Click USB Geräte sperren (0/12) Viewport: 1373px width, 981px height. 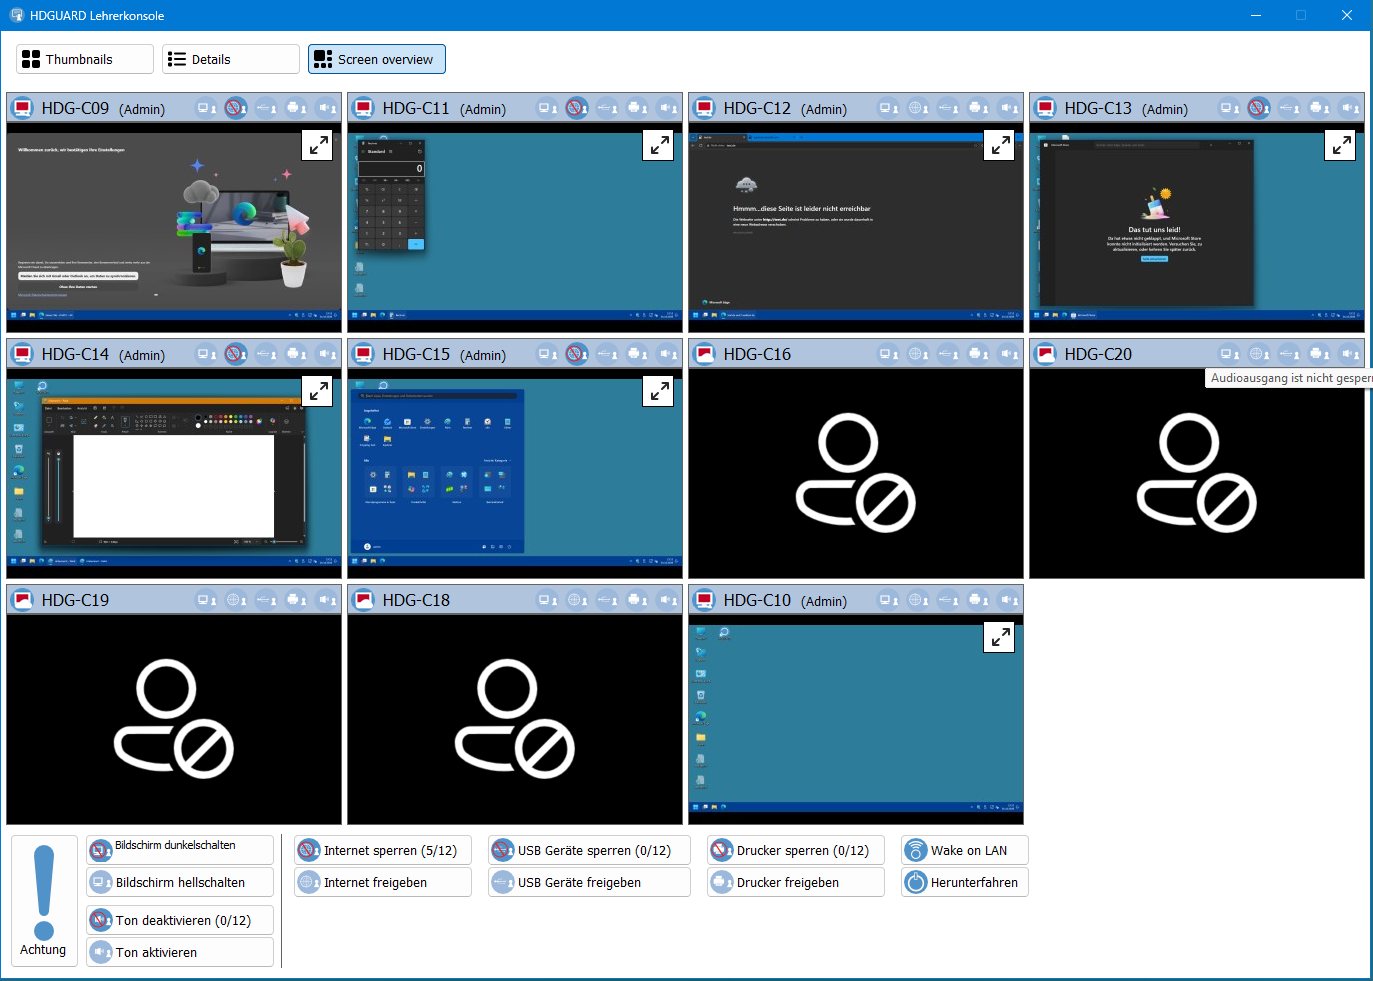coord(589,850)
